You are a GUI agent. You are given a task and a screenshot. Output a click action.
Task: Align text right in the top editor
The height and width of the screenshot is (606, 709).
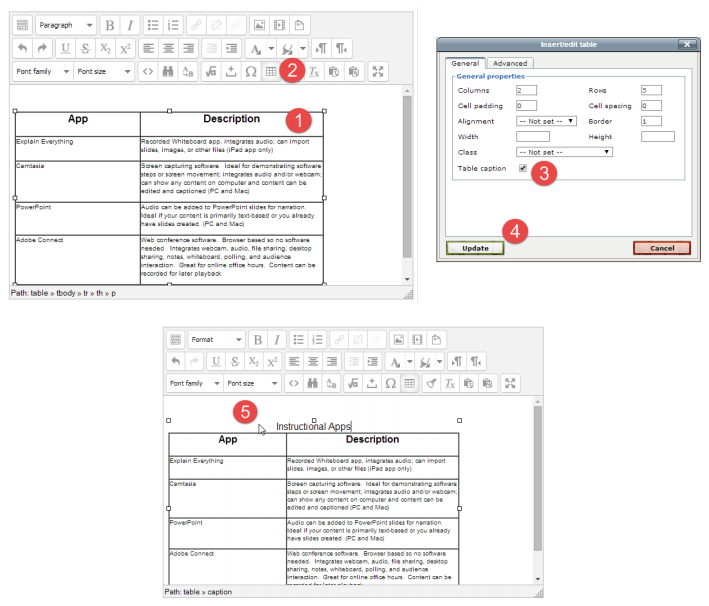(189, 48)
